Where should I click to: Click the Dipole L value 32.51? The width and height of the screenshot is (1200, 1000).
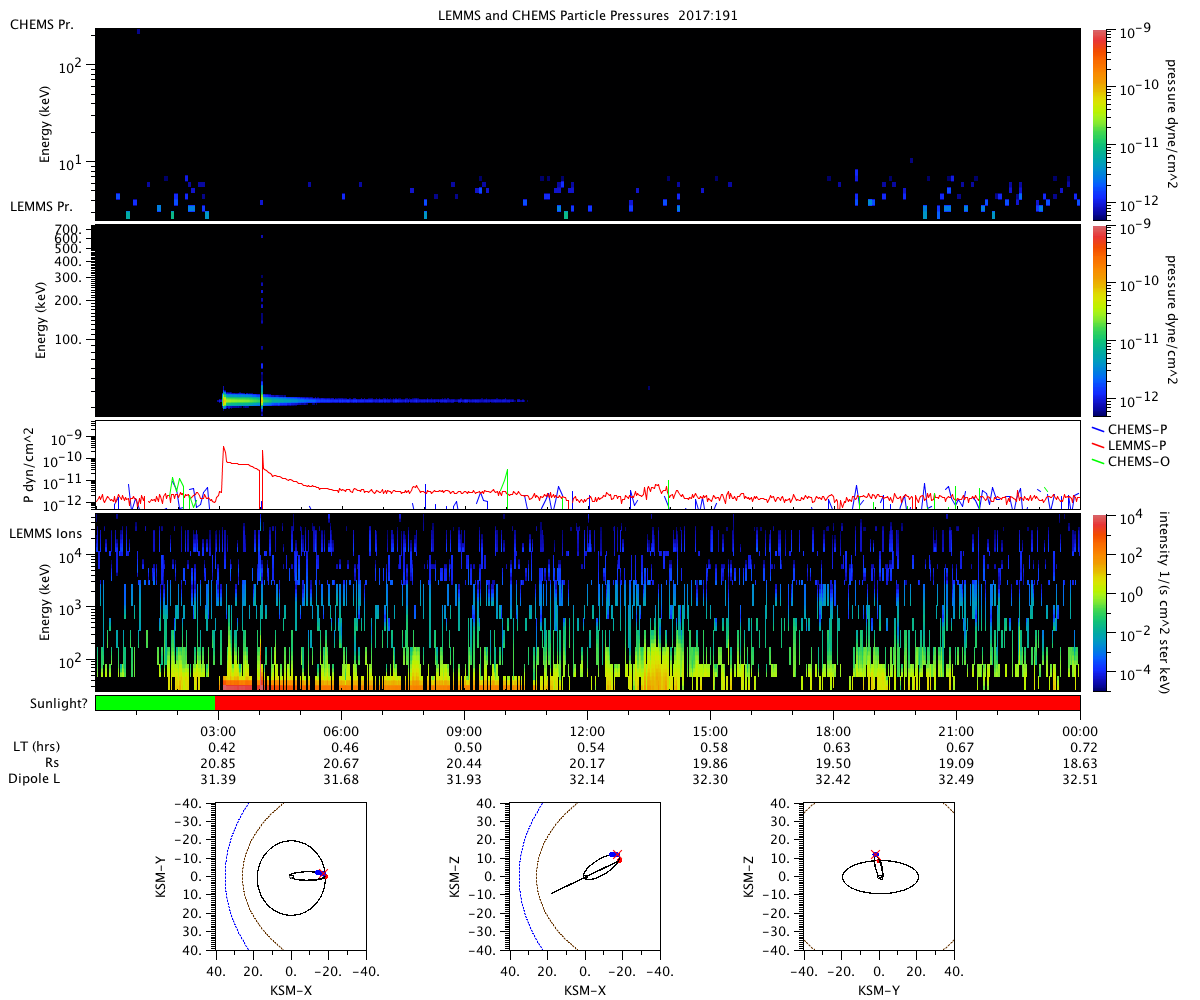(x=1080, y=779)
